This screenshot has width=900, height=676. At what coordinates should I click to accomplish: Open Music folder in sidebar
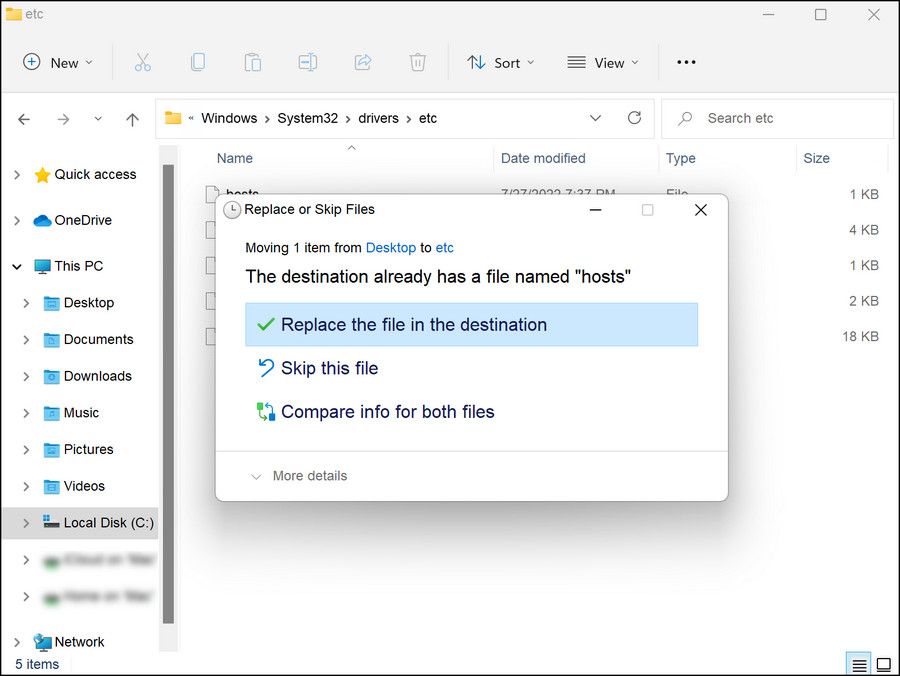coord(81,413)
